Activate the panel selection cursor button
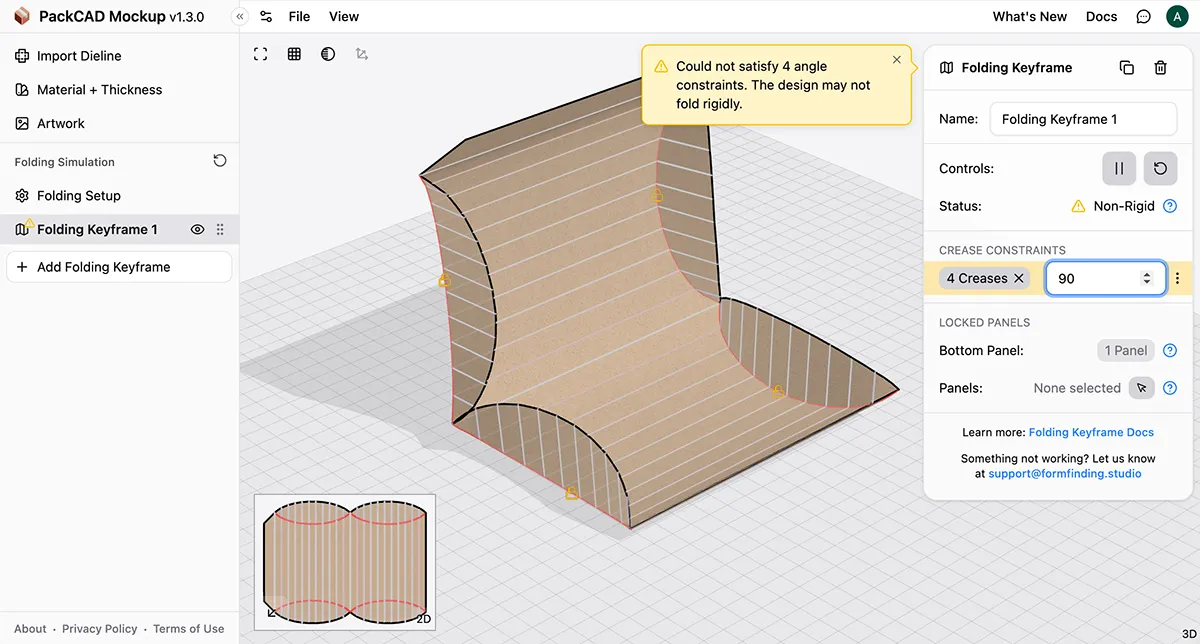 (x=1141, y=388)
